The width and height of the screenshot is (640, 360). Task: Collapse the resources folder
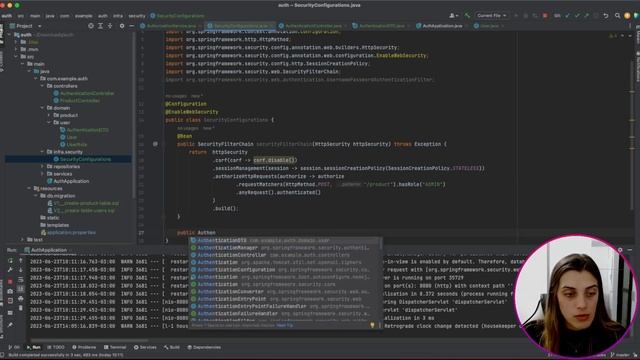click(29, 189)
